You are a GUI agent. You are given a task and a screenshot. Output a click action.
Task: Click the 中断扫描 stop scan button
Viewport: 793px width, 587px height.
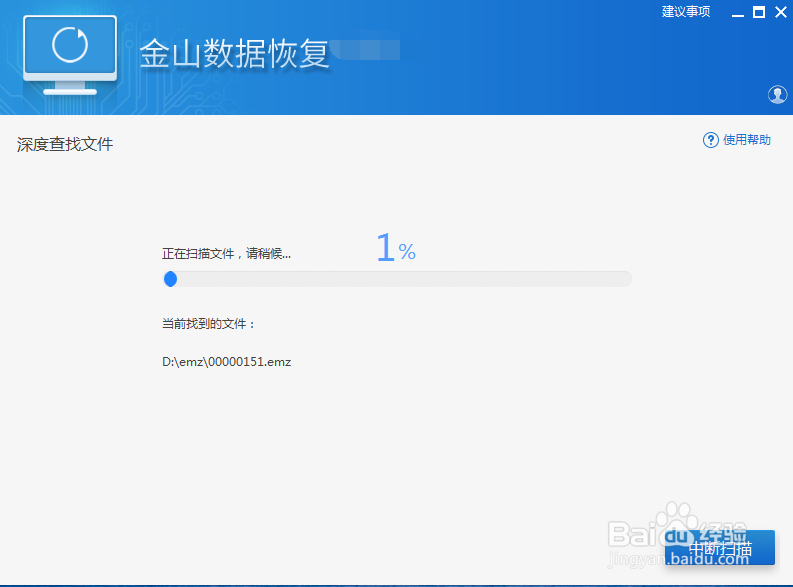[720, 548]
